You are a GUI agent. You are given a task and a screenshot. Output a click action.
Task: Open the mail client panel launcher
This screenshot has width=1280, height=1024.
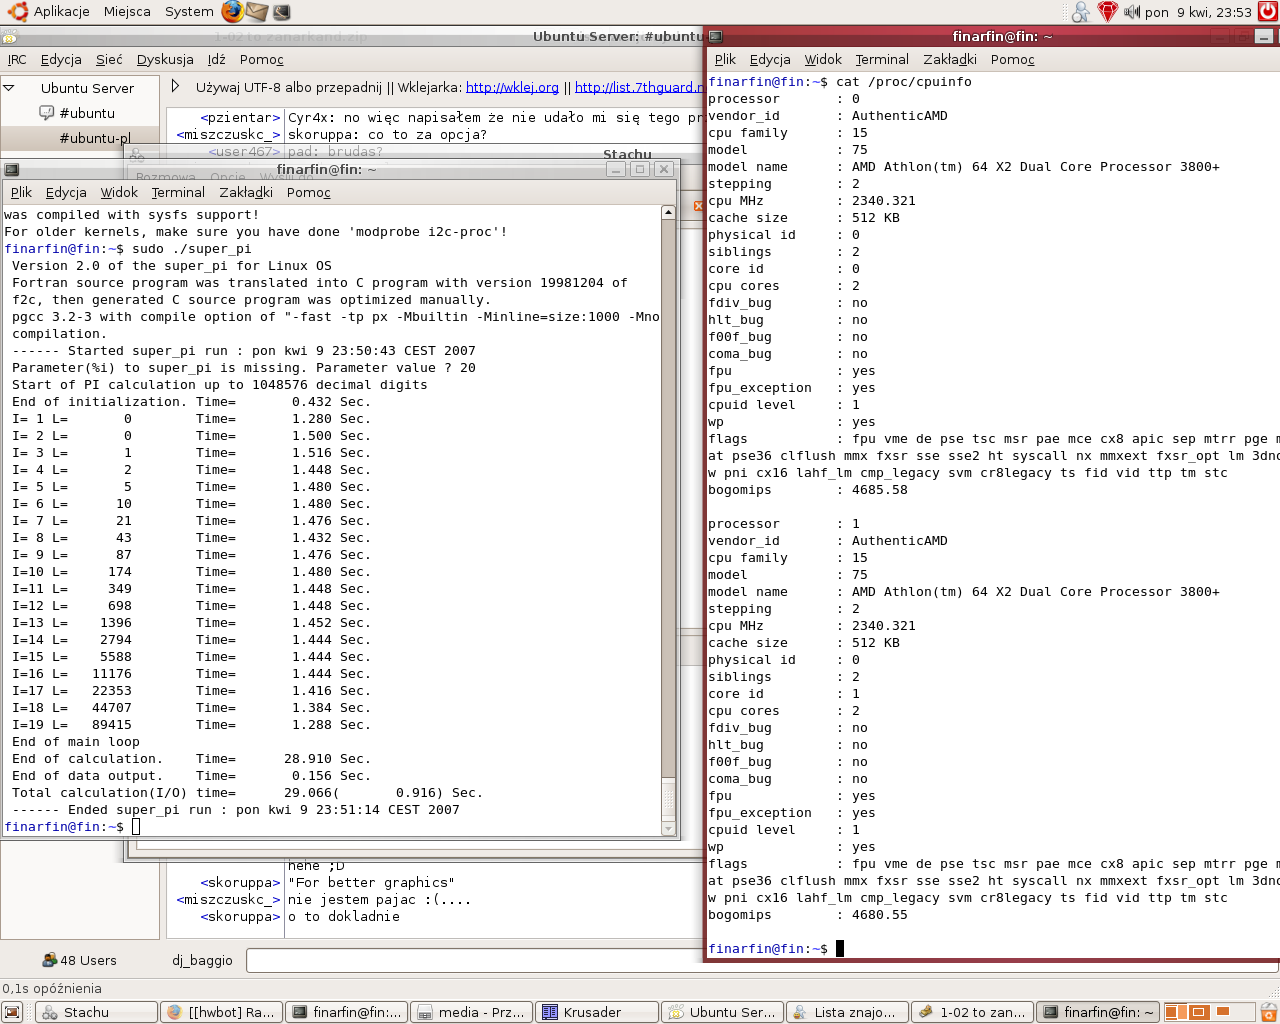pos(257,12)
